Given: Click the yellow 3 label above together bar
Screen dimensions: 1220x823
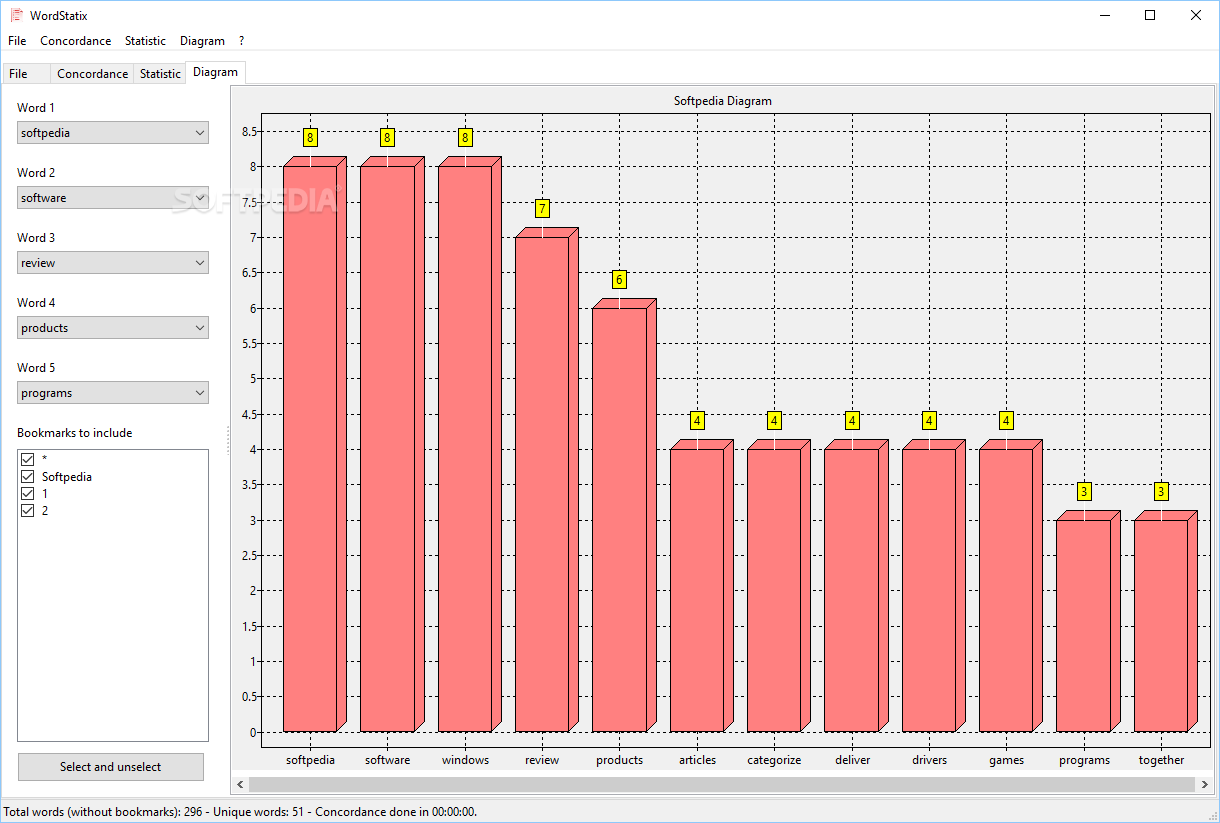Looking at the screenshot, I should pyautogui.click(x=1161, y=492).
